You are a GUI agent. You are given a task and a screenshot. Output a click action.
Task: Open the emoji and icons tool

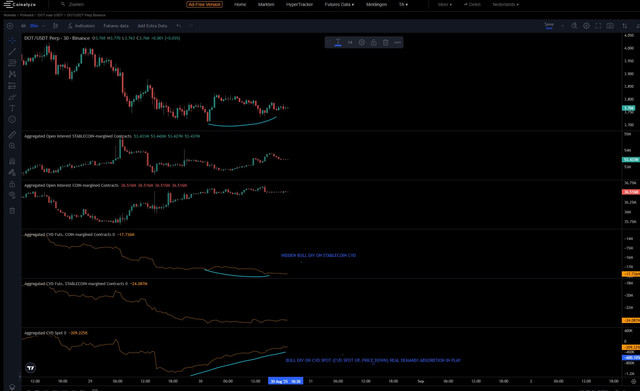[x=12, y=120]
